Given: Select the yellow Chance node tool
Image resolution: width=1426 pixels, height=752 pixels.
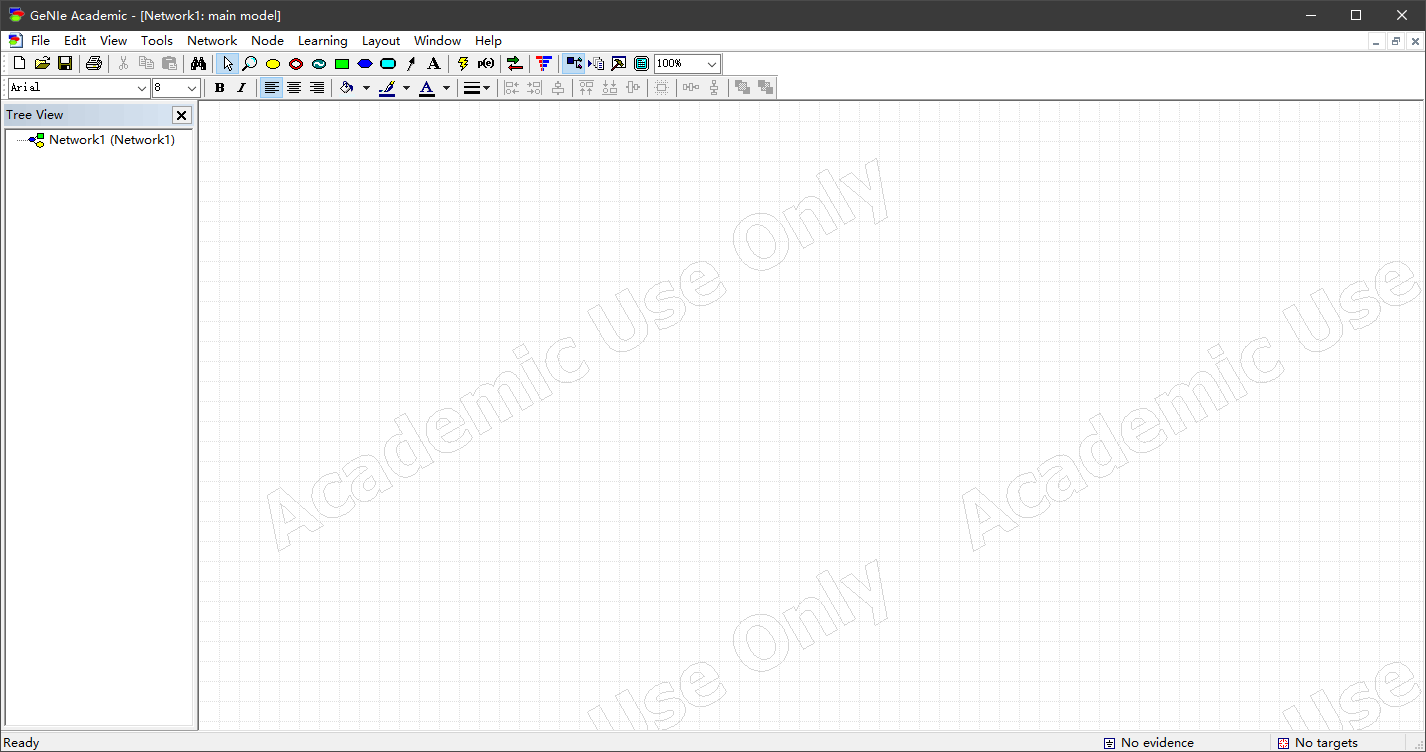Looking at the screenshot, I should coord(273,64).
